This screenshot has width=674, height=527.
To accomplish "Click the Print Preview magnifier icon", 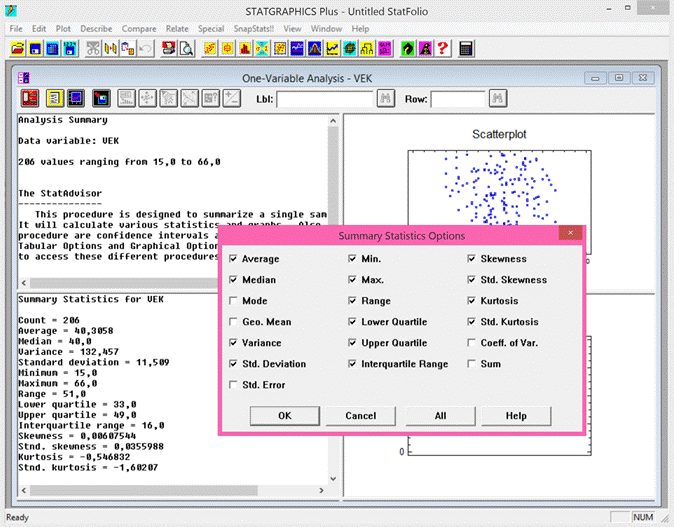I will click(x=186, y=49).
